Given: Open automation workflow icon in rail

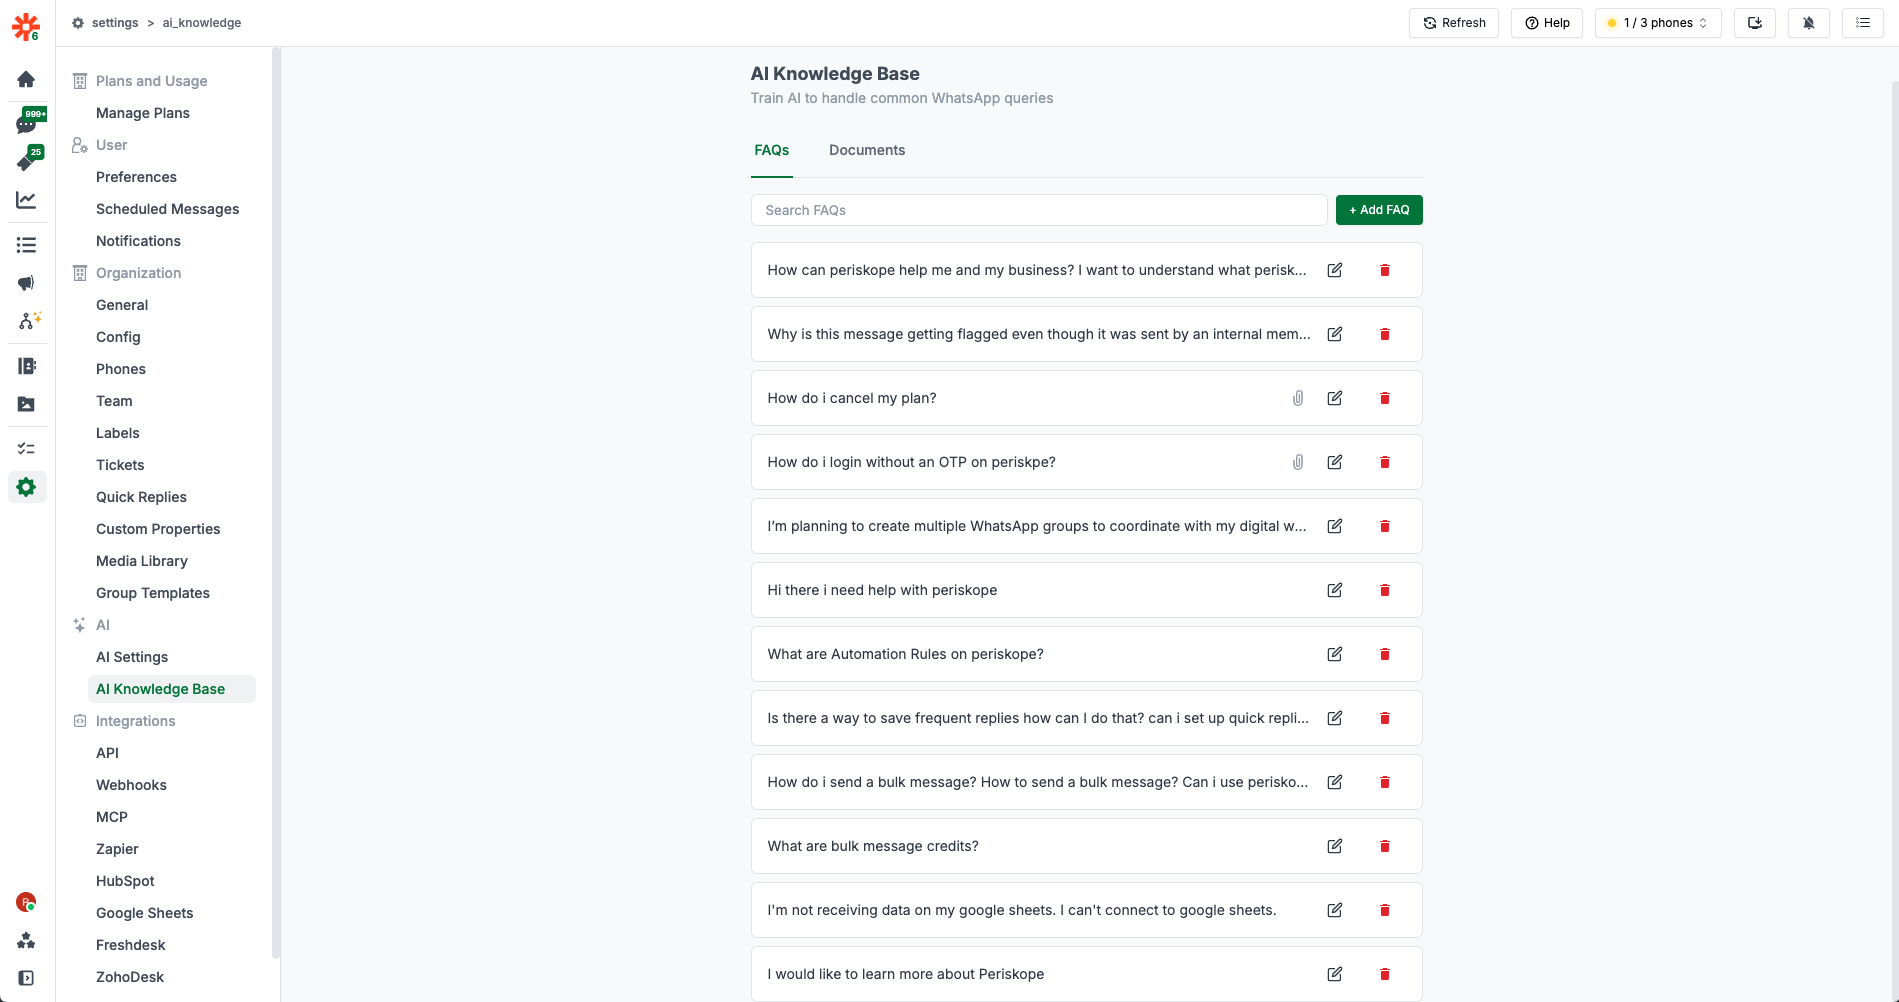Looking at the screenshot, I should (x=27, y=321).
